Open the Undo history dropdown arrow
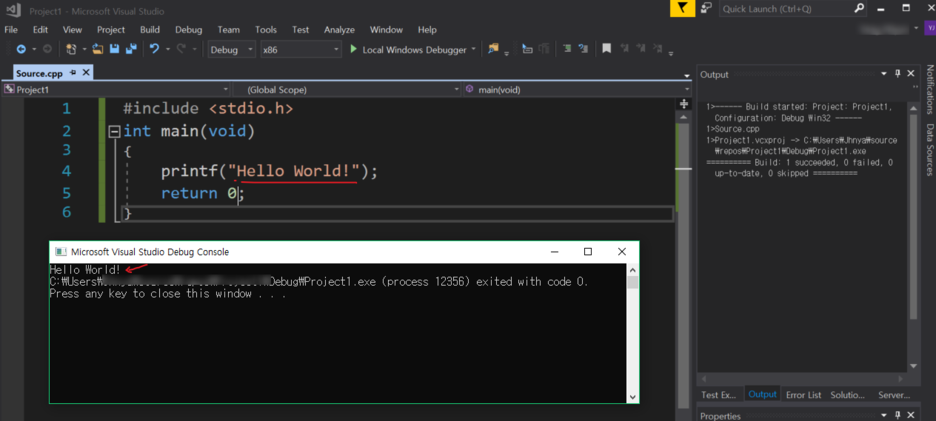 tap(168, 50)
